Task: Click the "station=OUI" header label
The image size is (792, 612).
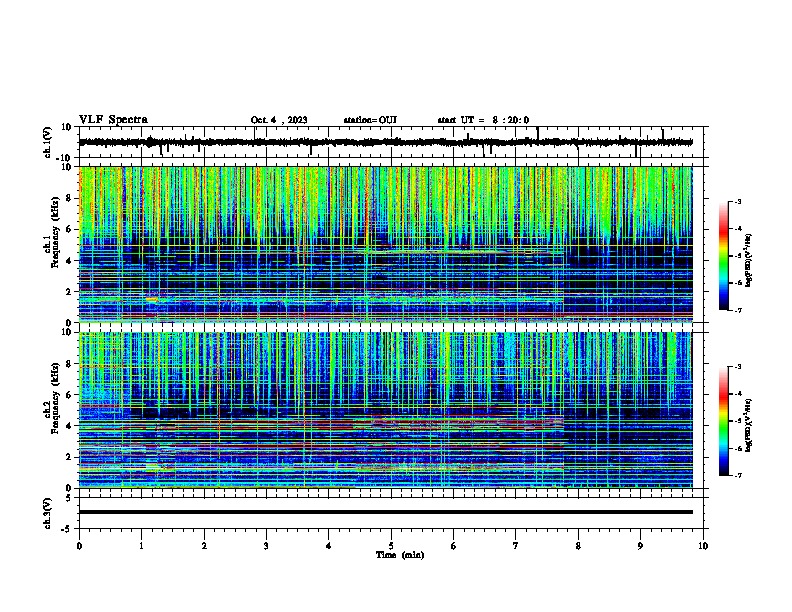Action: pyautogui.click(x=370, y=120)
